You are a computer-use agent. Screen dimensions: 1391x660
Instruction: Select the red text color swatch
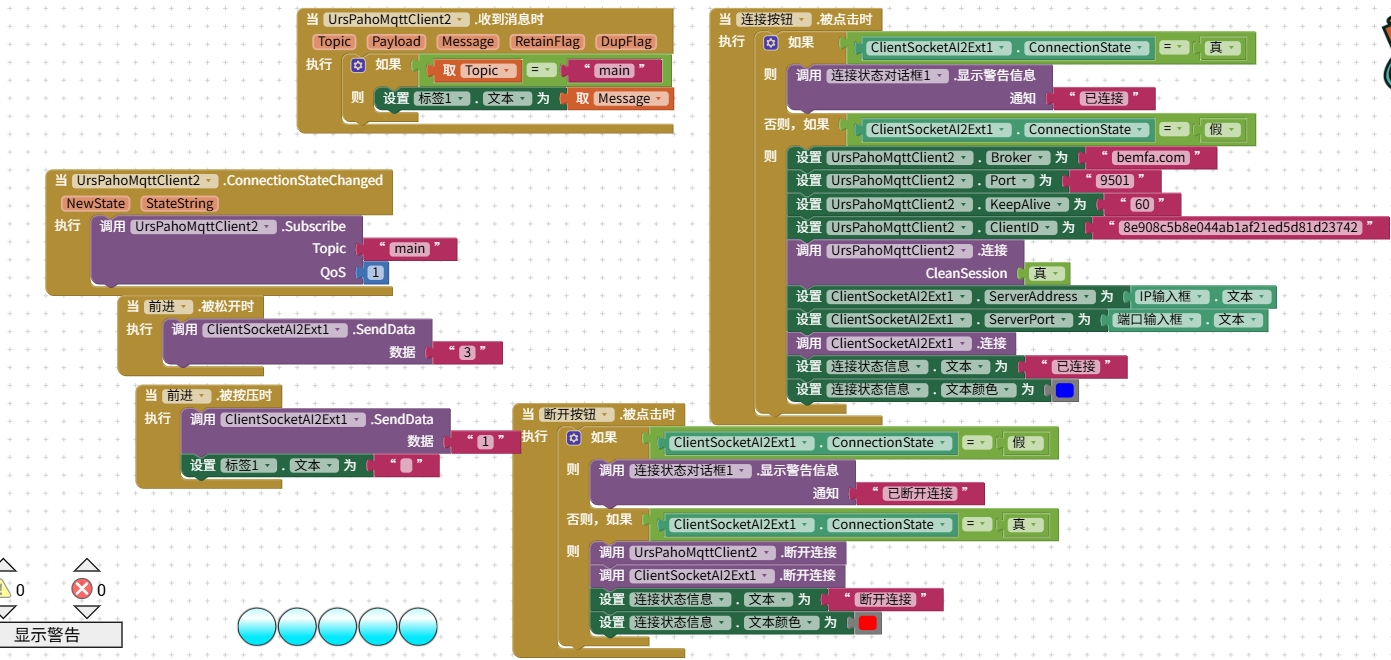pos(867,623)
